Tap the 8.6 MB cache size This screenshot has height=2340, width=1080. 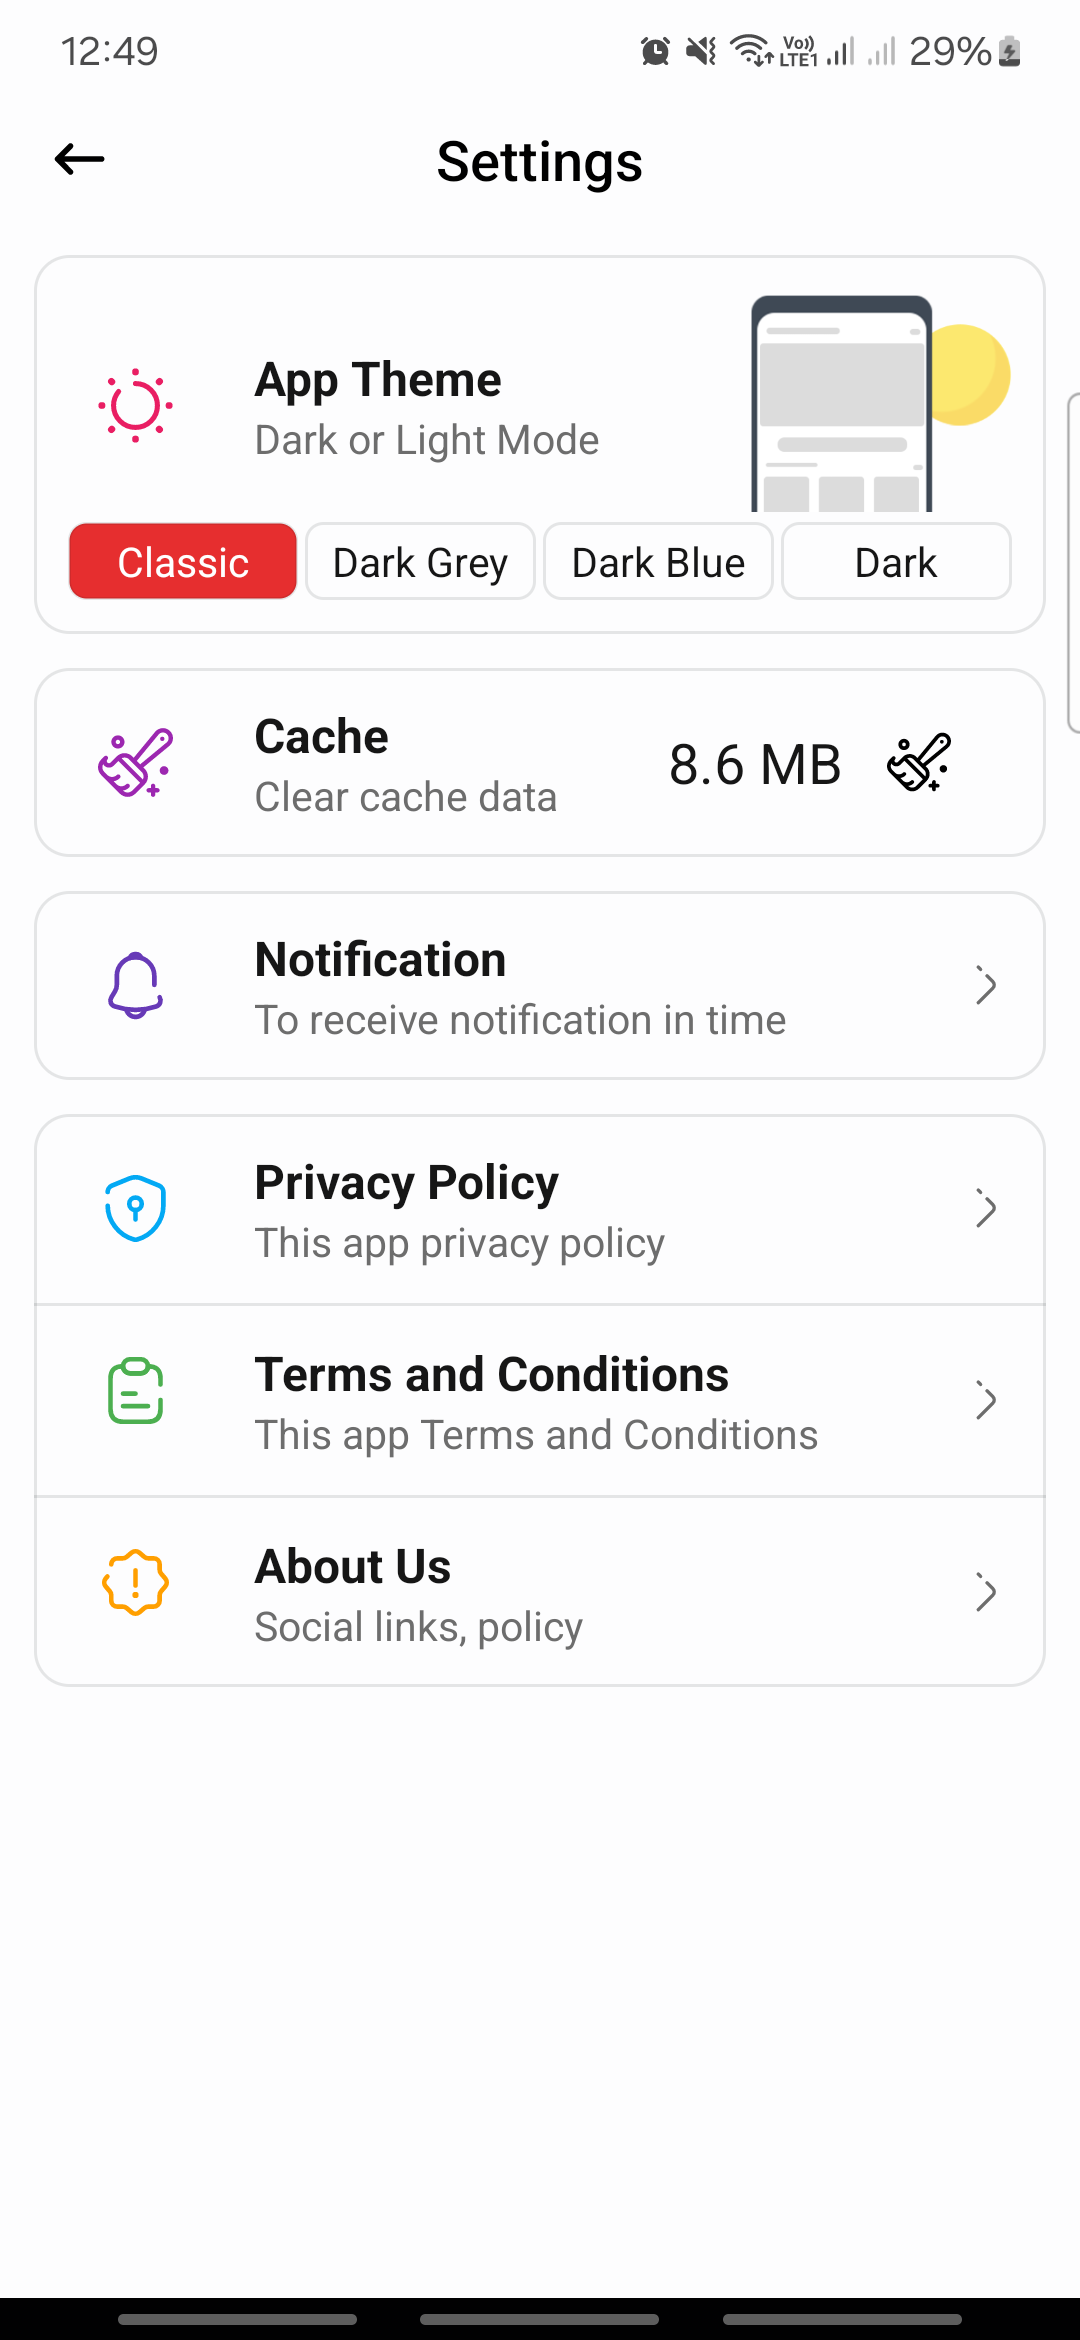[755, 765]
